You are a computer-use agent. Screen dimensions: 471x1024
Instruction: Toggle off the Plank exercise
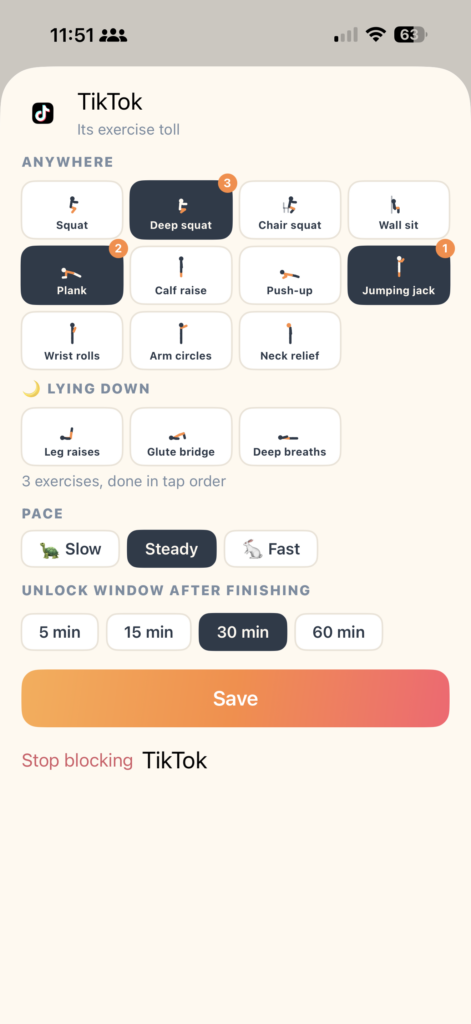point(72,276)
